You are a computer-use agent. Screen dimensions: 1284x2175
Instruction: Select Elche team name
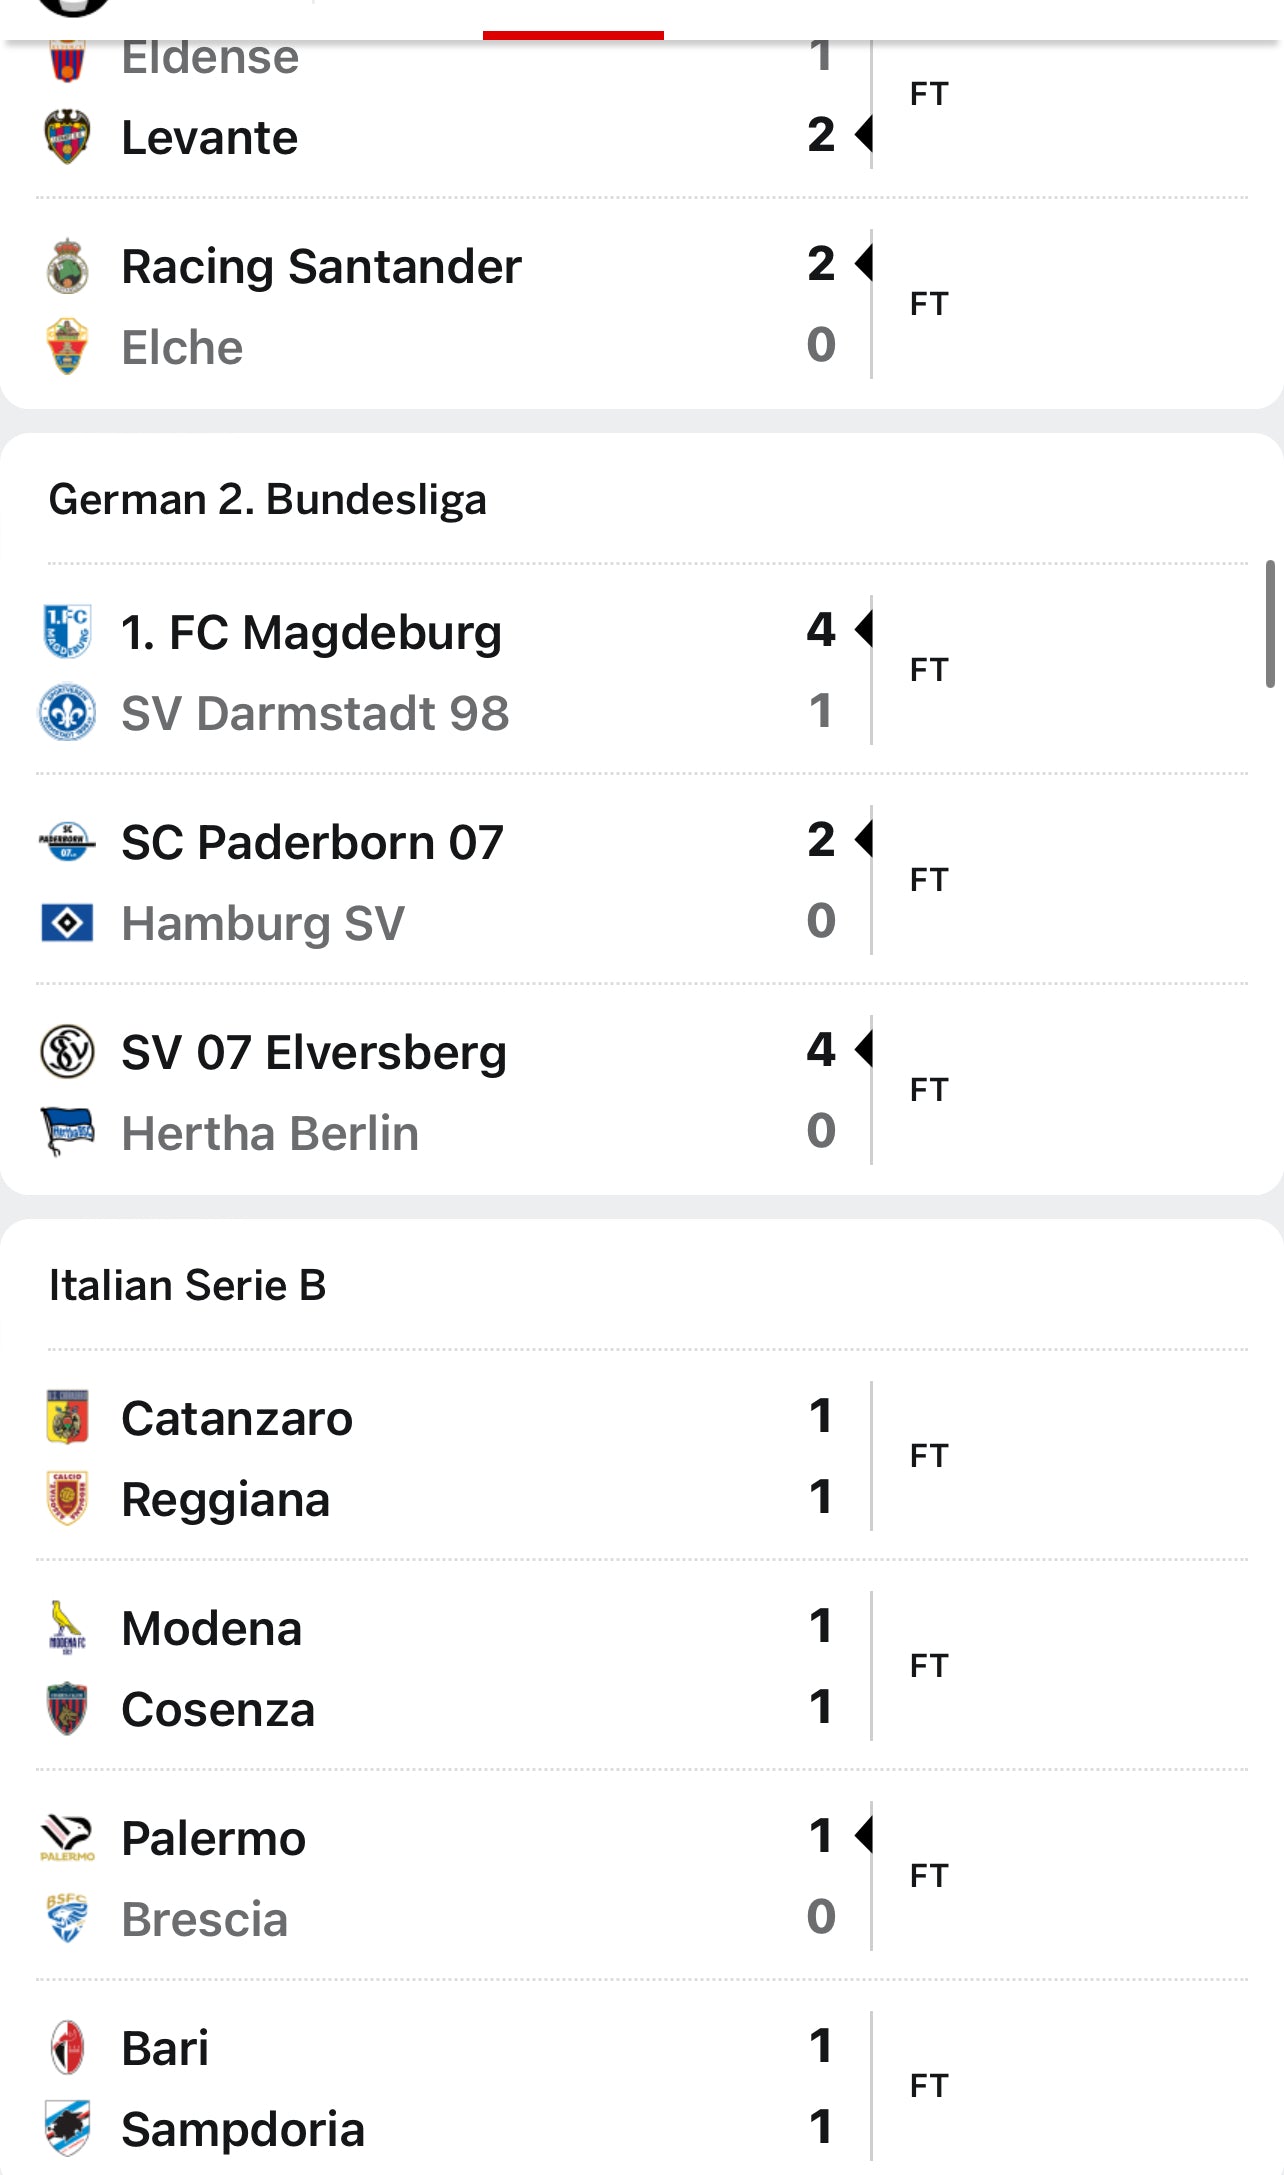coord(182,347)
